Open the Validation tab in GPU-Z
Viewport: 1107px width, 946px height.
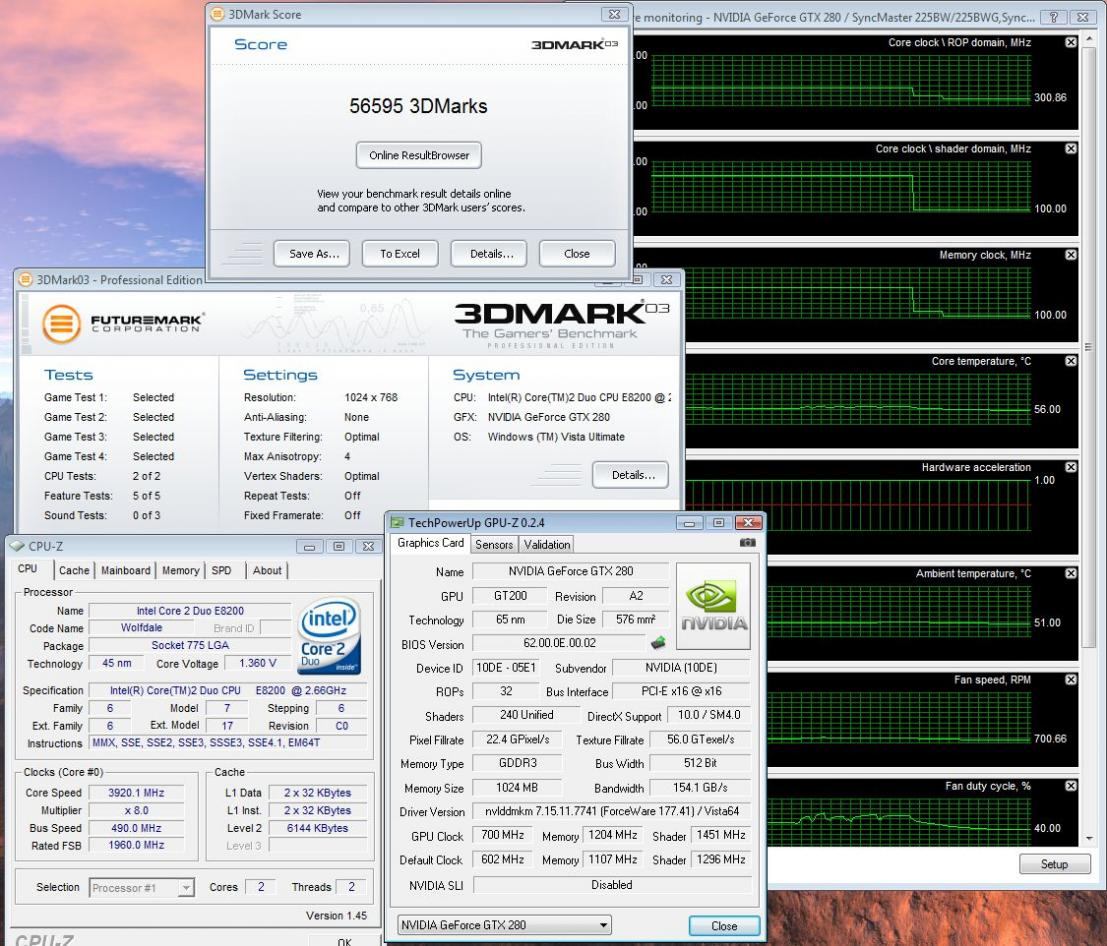coord(546,544)
